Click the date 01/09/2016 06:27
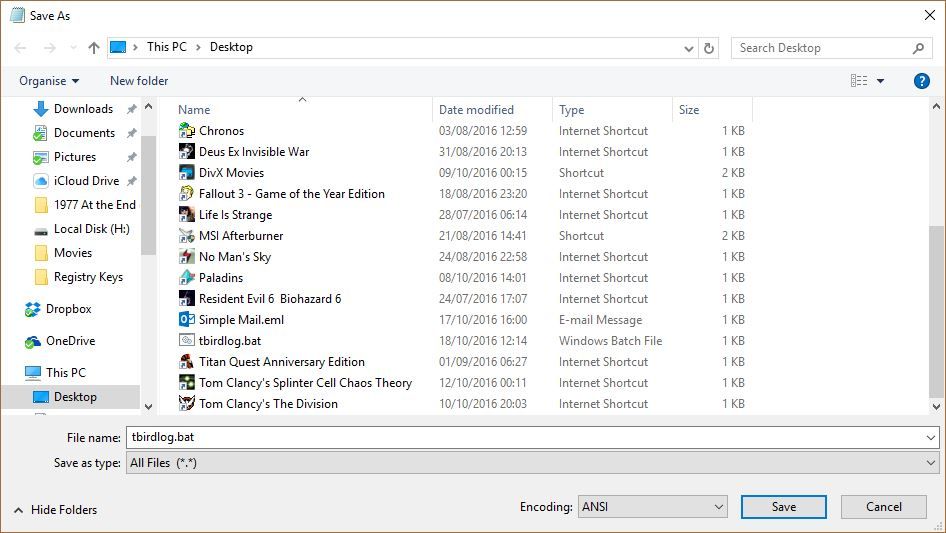The image size is (946, 533). coord(483,362)
